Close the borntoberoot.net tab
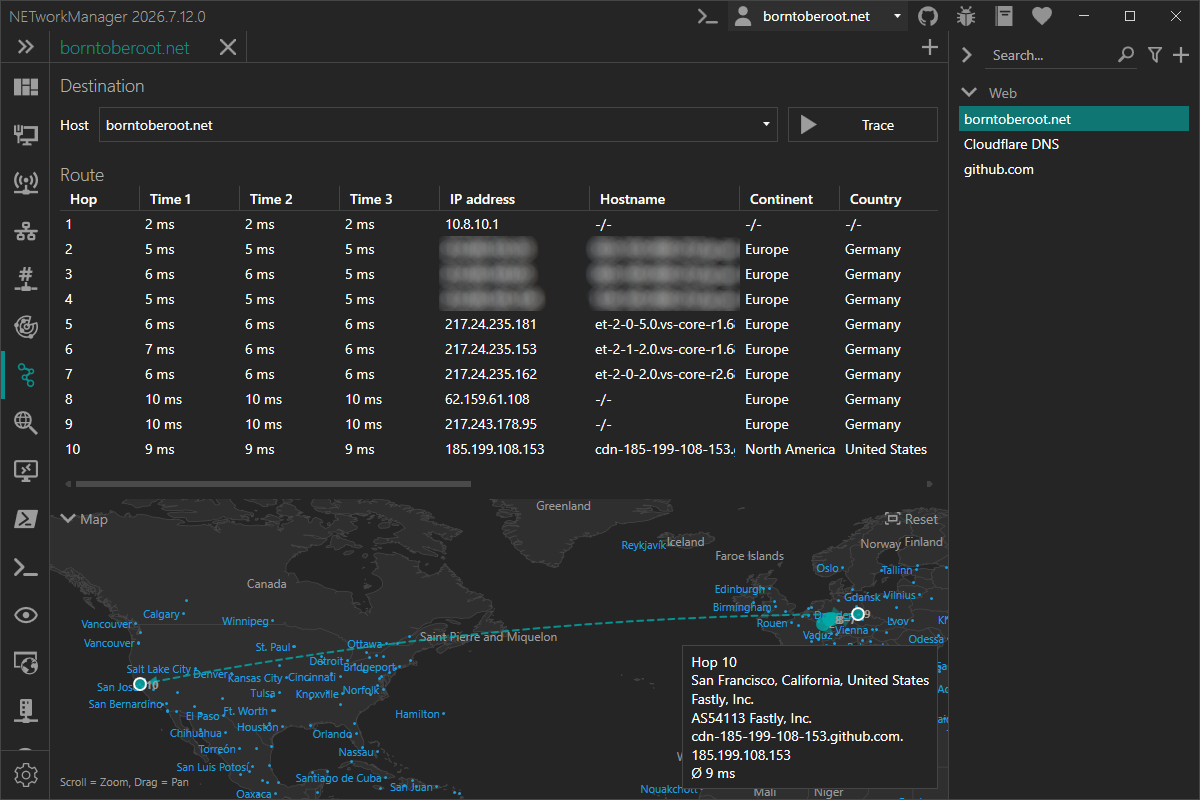 tap(228, 47)
